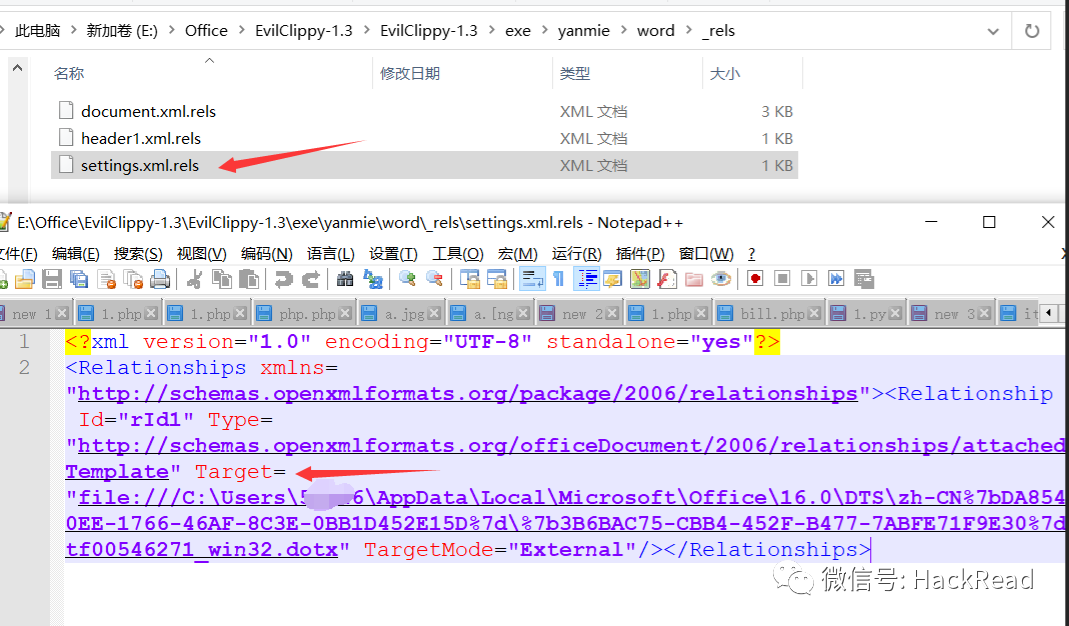This screenshot has height=626, width=1069.
Task: Click the Stop Recording macro icon
Action: pos(782,279)
